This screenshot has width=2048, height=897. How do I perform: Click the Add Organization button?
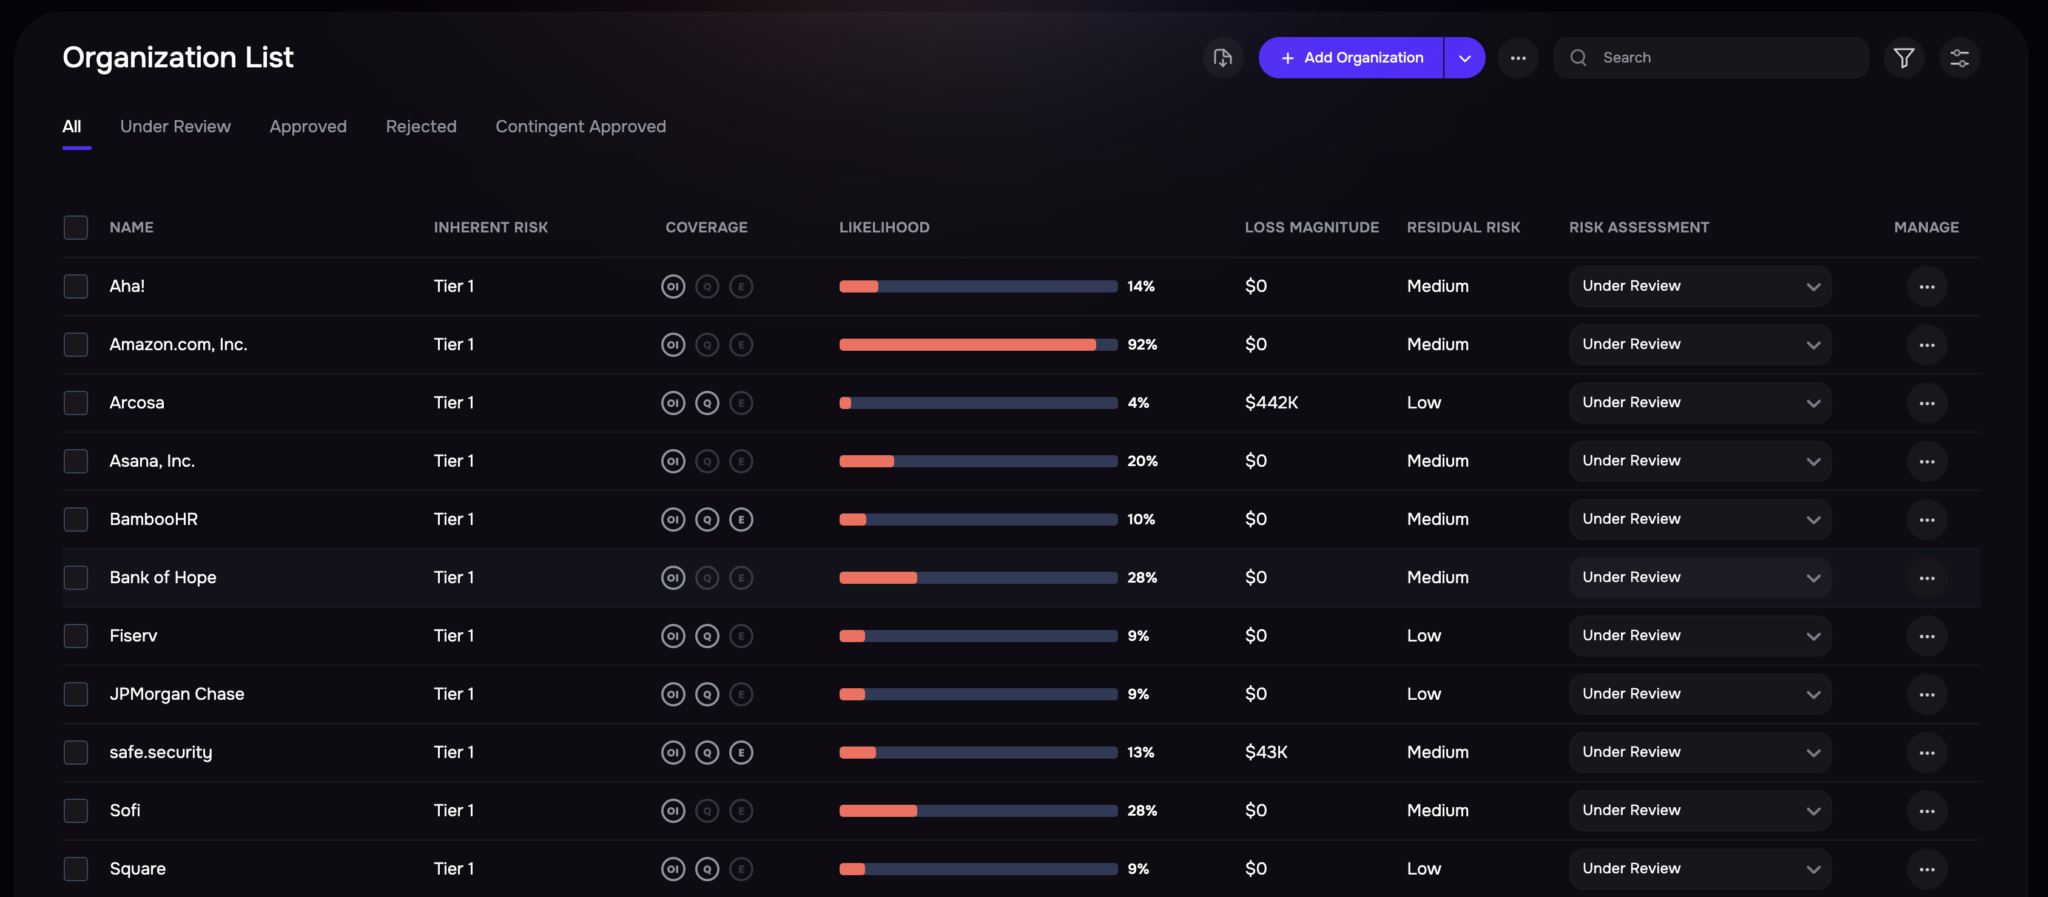pos(1351,58)
